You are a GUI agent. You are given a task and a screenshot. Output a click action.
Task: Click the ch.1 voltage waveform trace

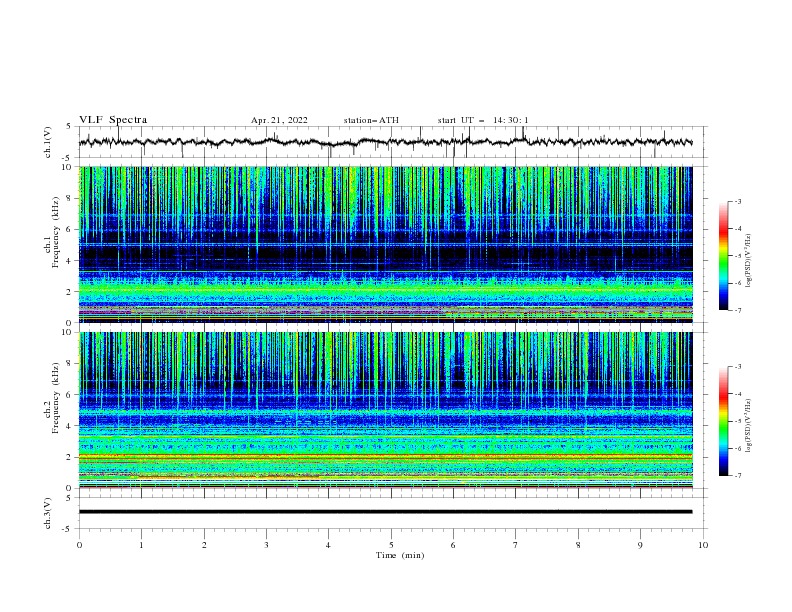[x=385, y=142]
